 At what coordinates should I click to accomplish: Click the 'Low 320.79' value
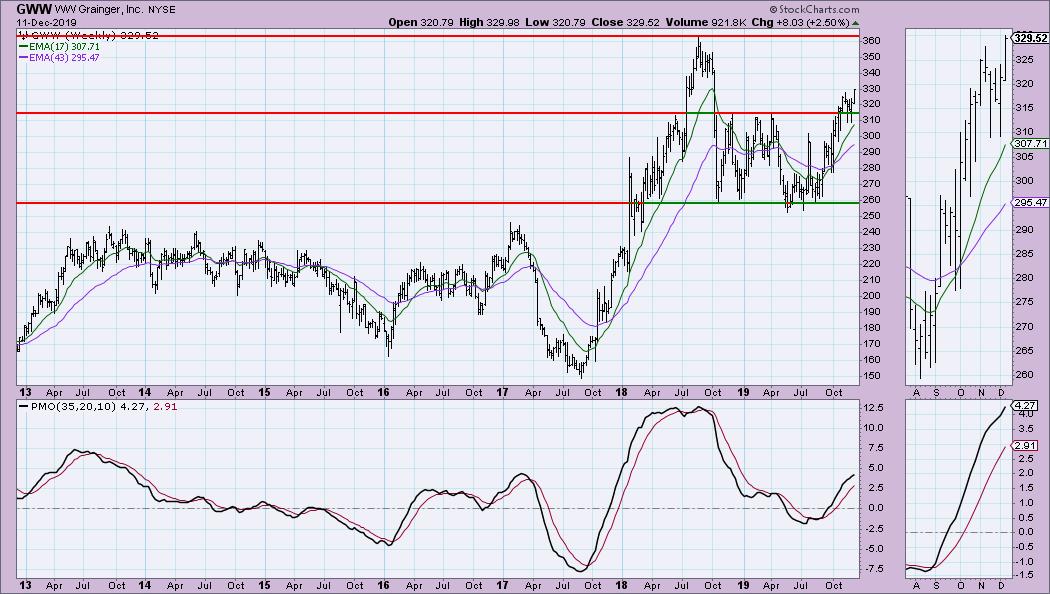(x=555, y=22)
